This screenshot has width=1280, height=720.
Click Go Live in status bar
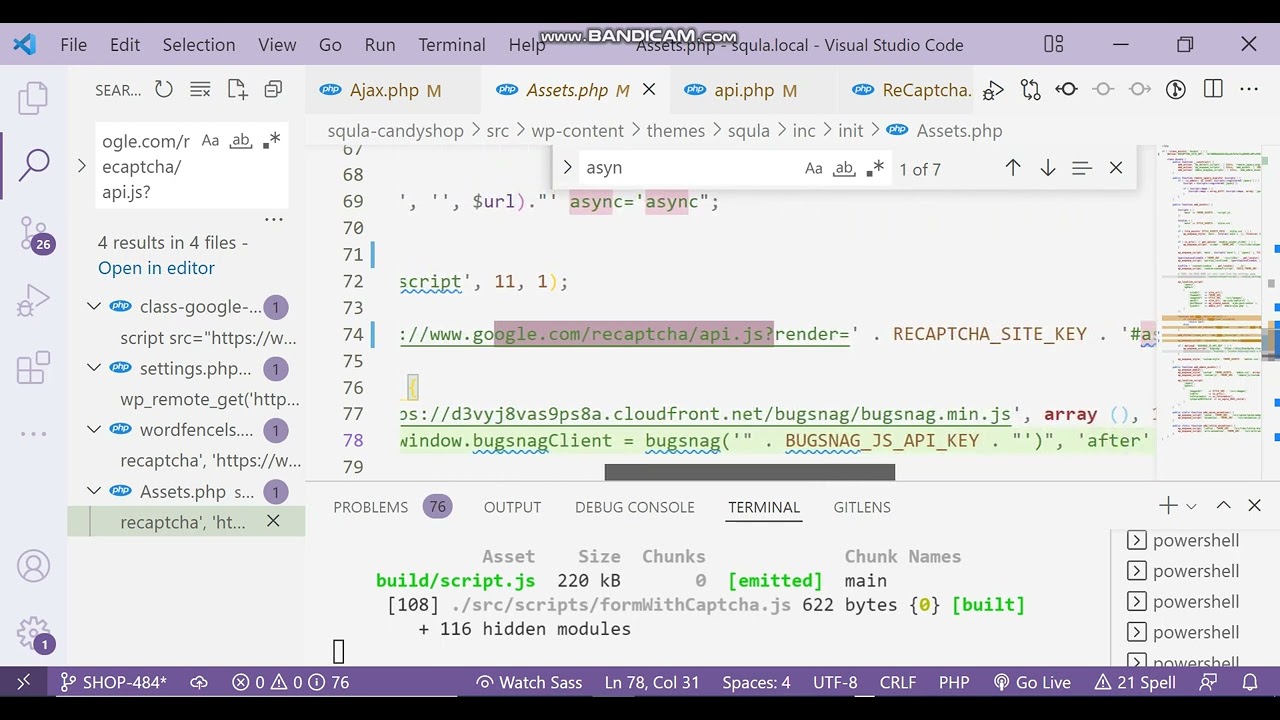click(1032, 682)
